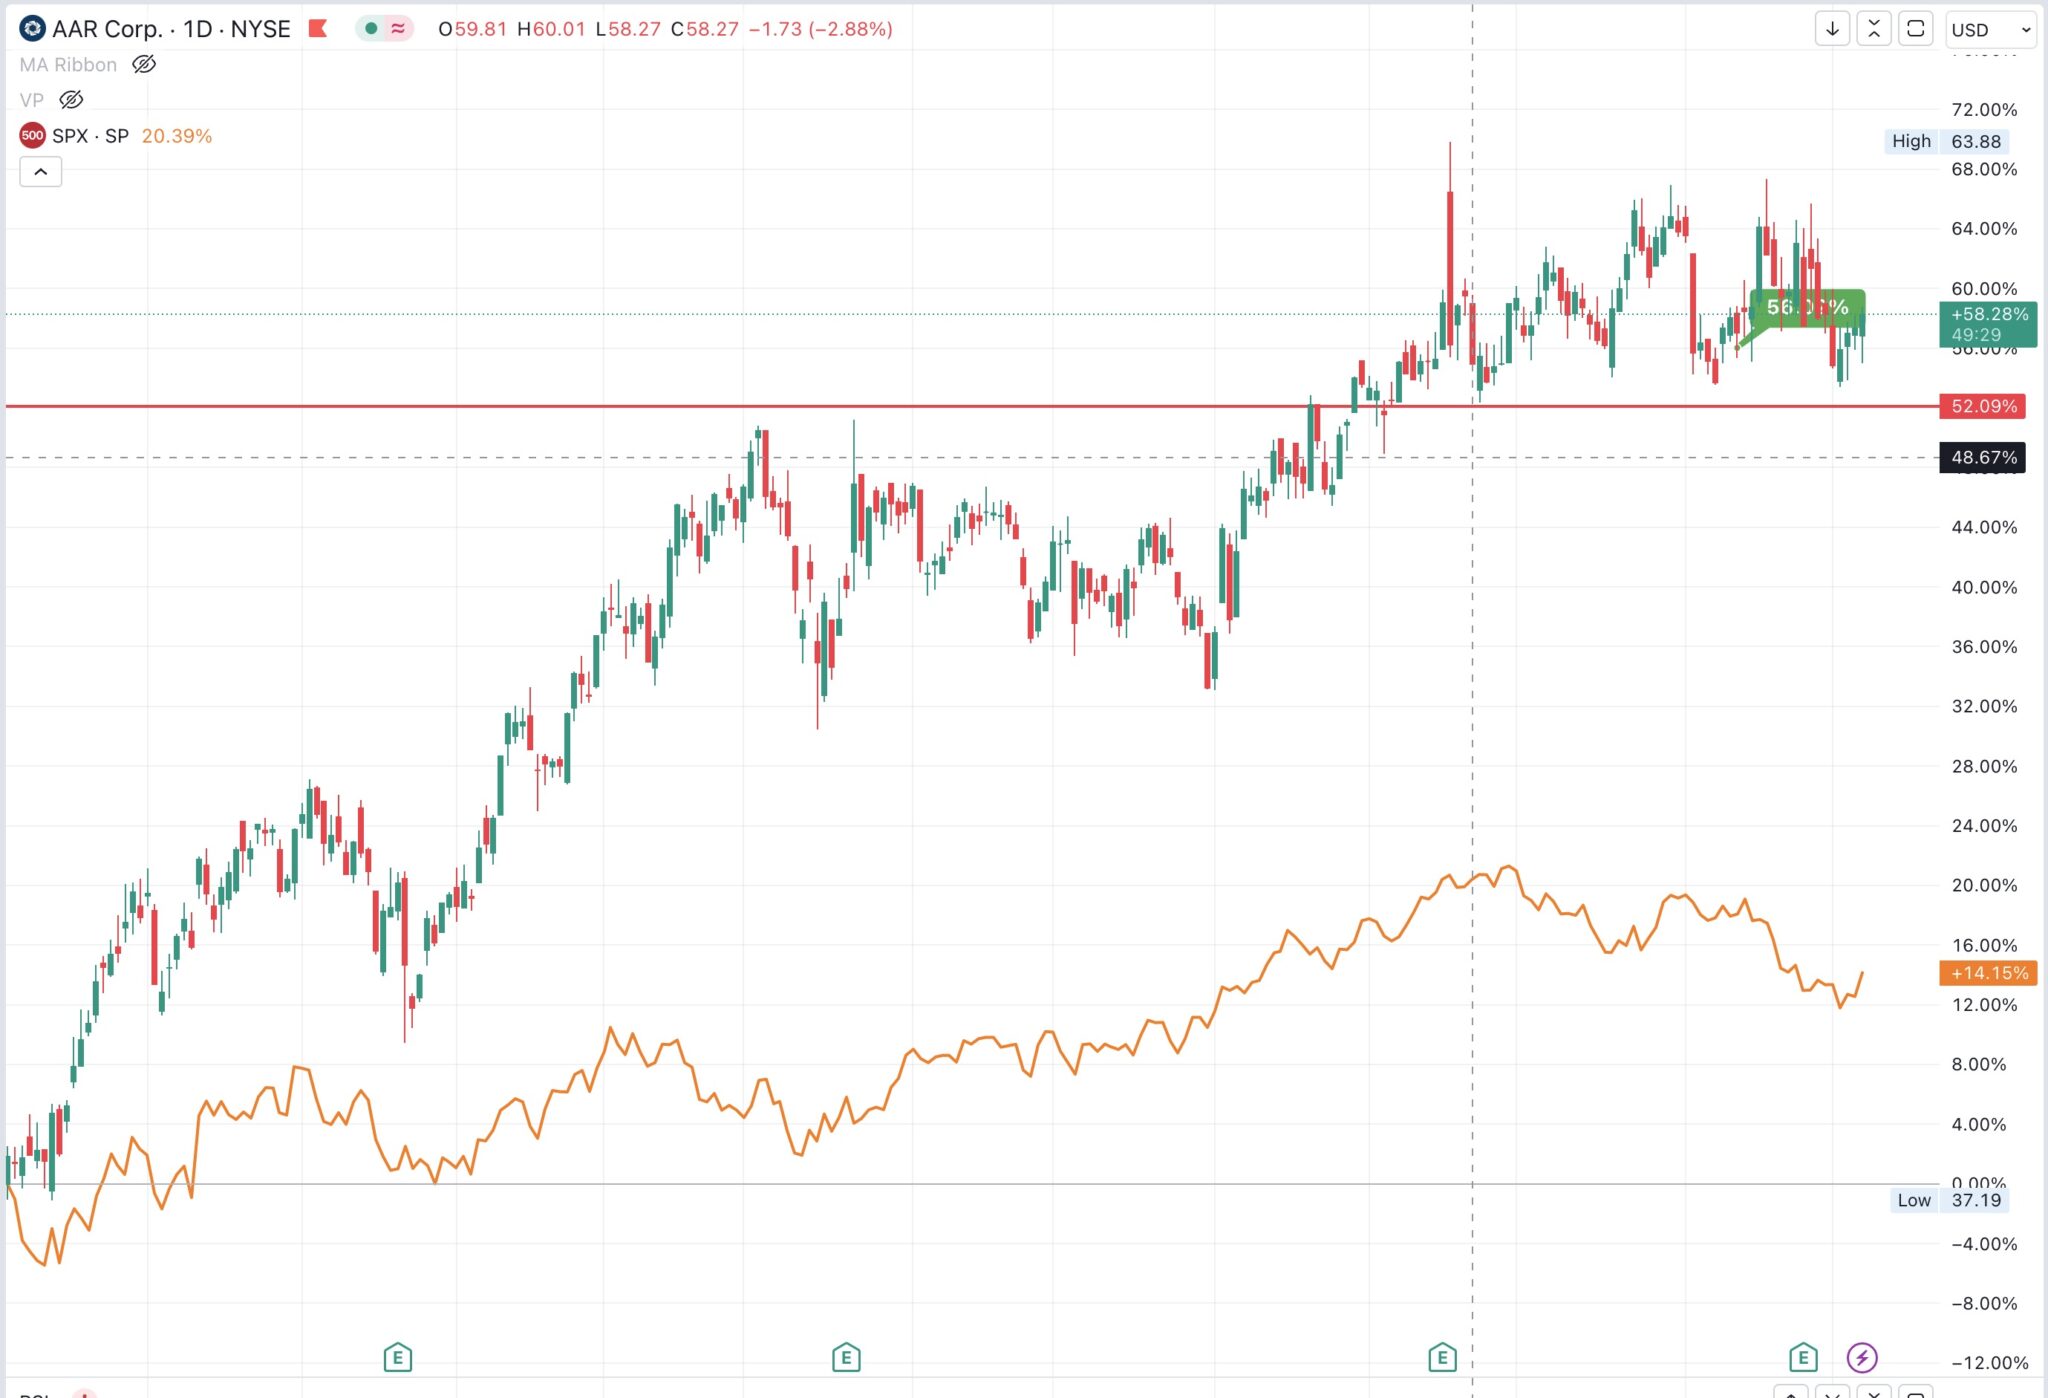2048x1398 pixels.
Task: Open interval selector labeled 1D
Action: [x=198, y=28]
